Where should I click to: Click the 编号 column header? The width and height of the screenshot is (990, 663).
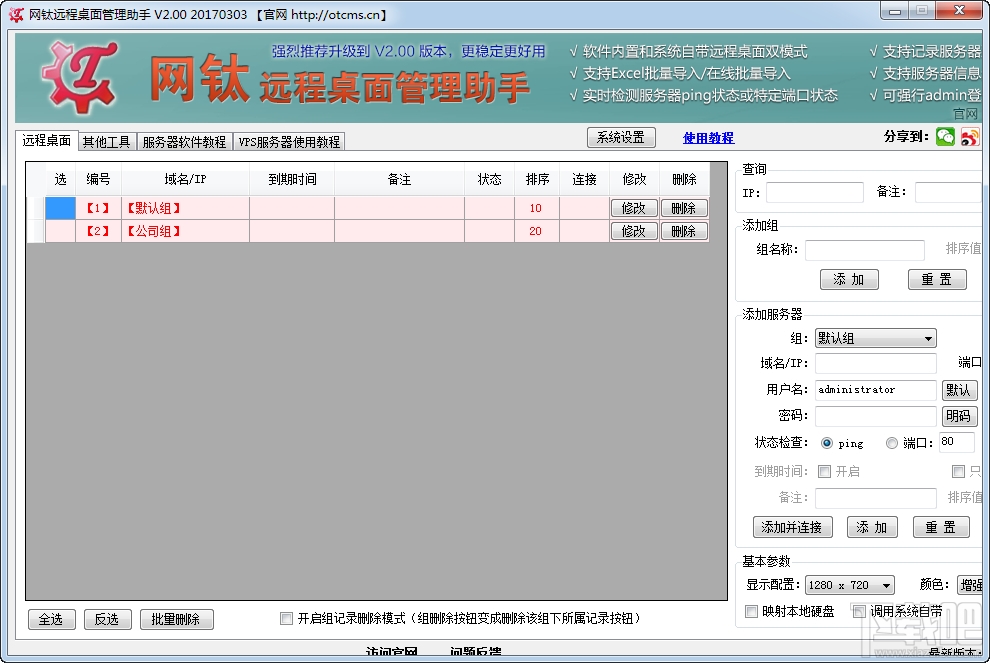tap(98, 179)
